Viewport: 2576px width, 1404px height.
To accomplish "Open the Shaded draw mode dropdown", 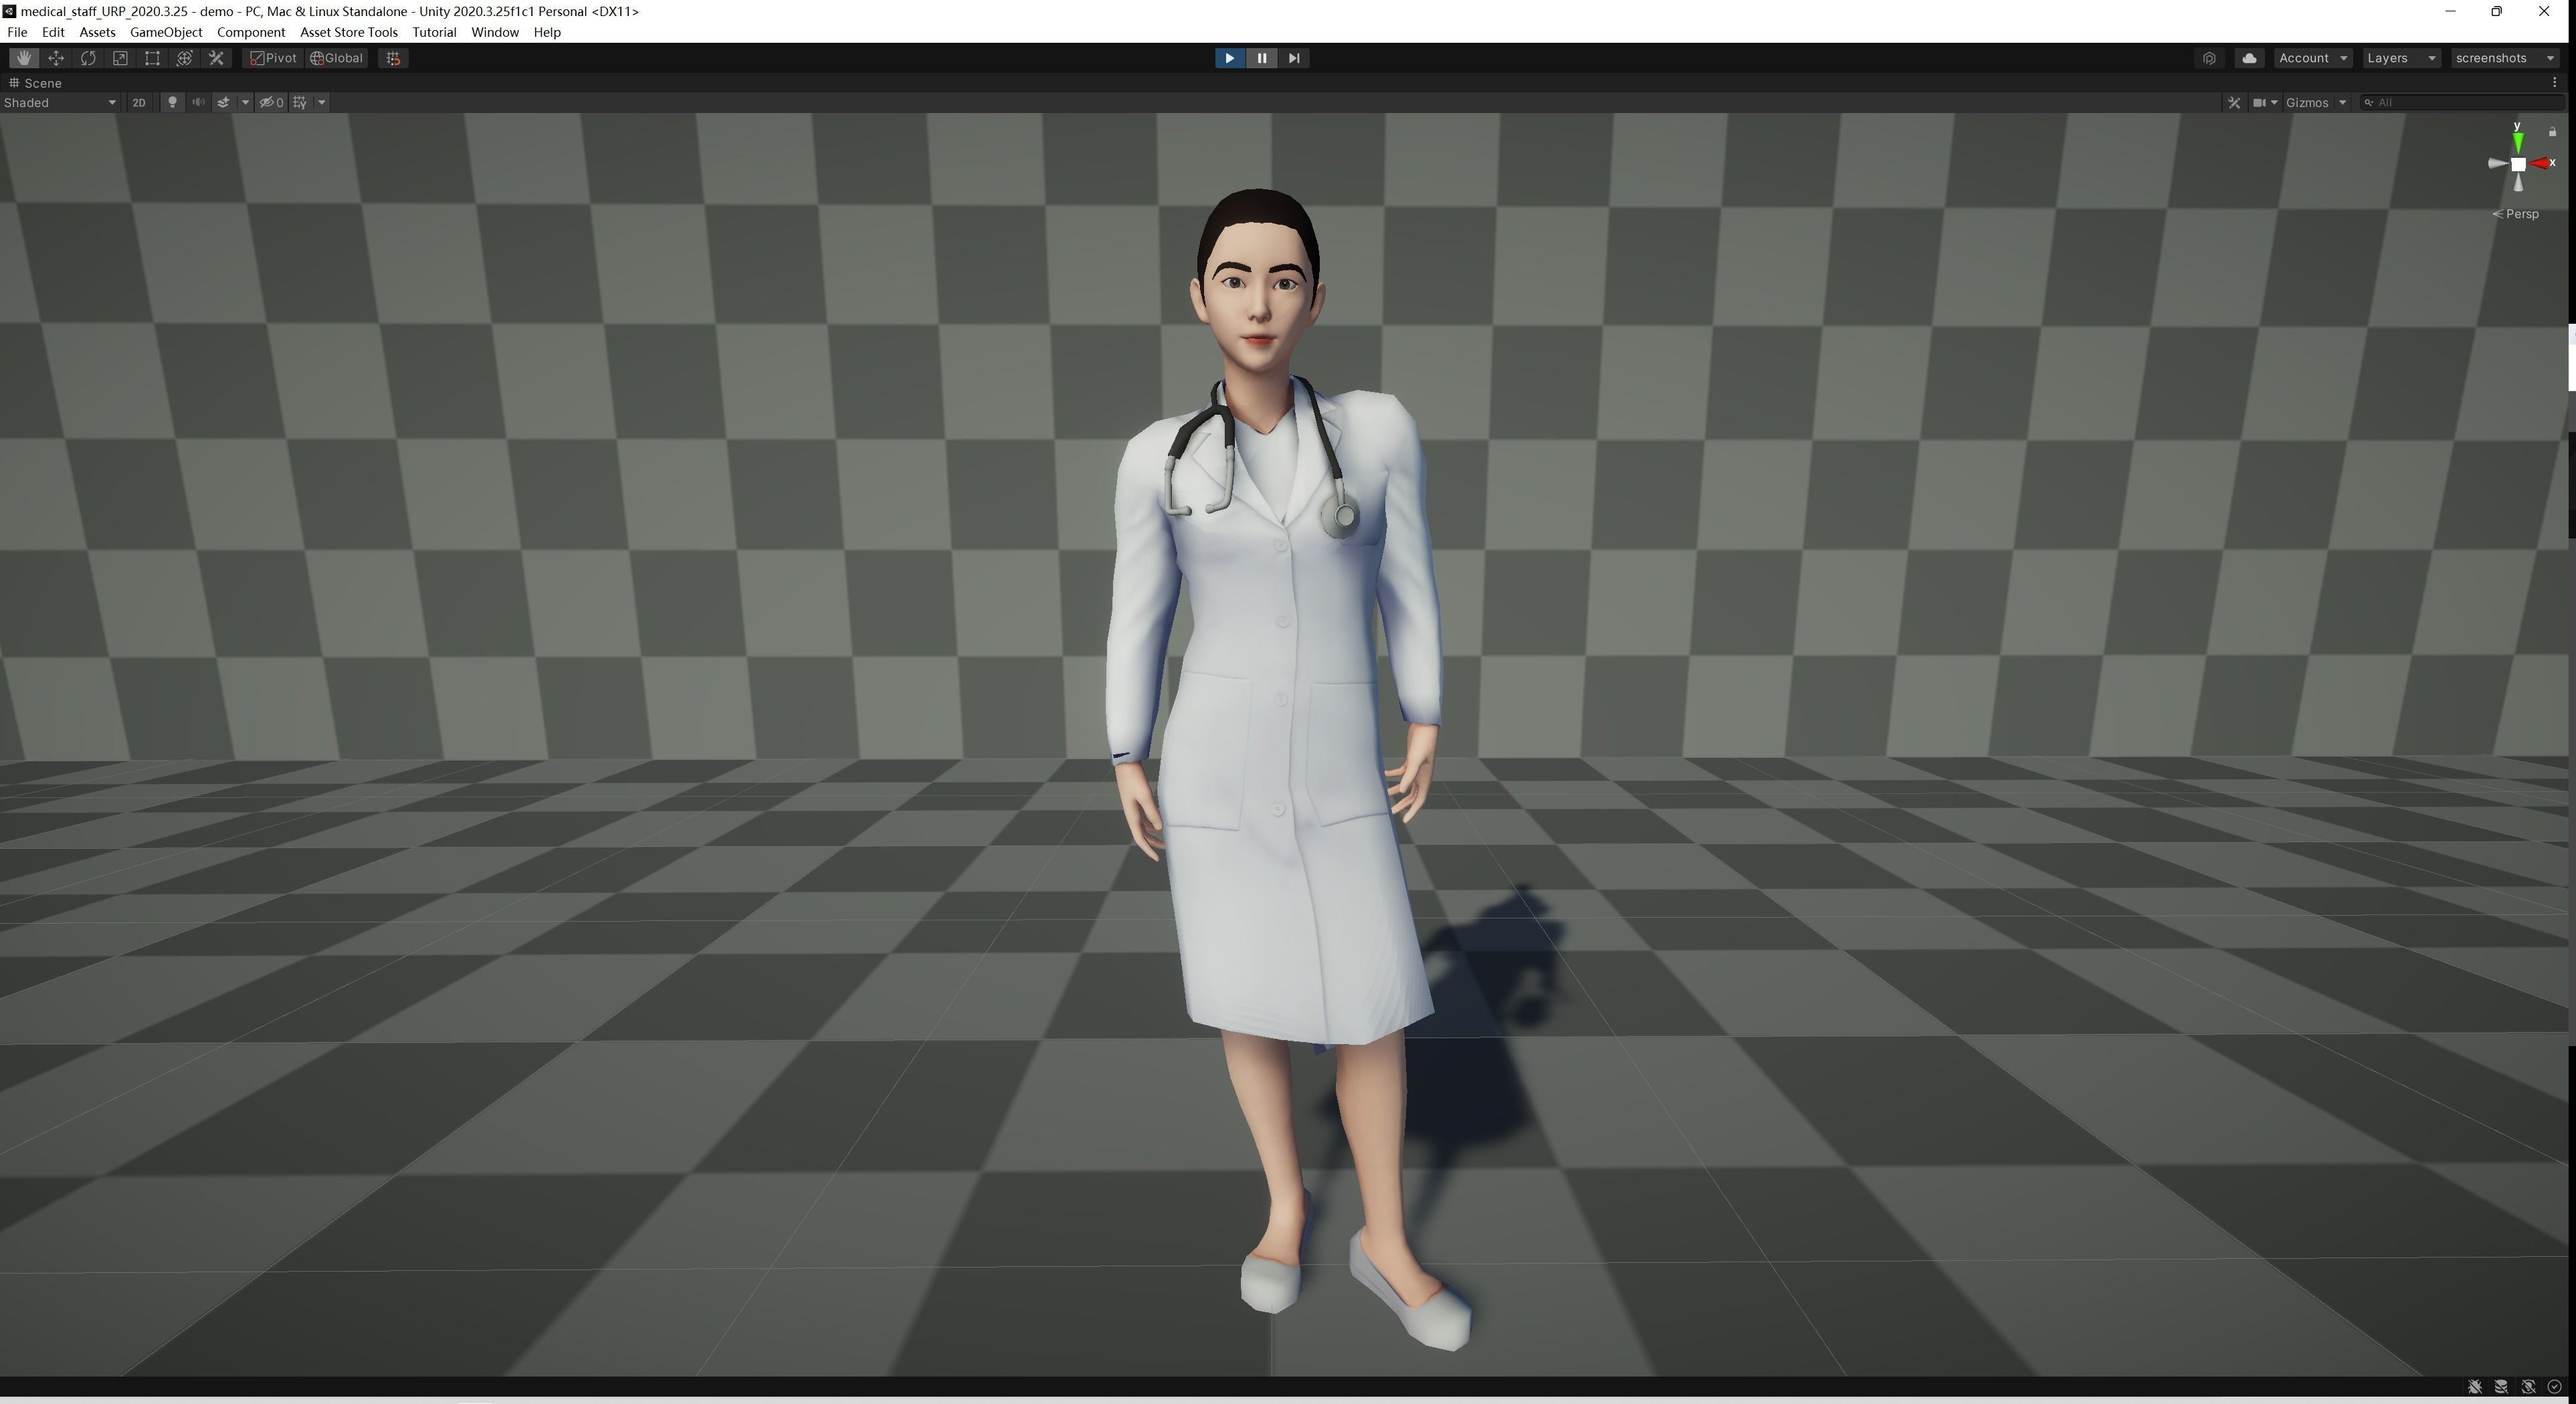I will pyautogui.click(x=60, y=102).
